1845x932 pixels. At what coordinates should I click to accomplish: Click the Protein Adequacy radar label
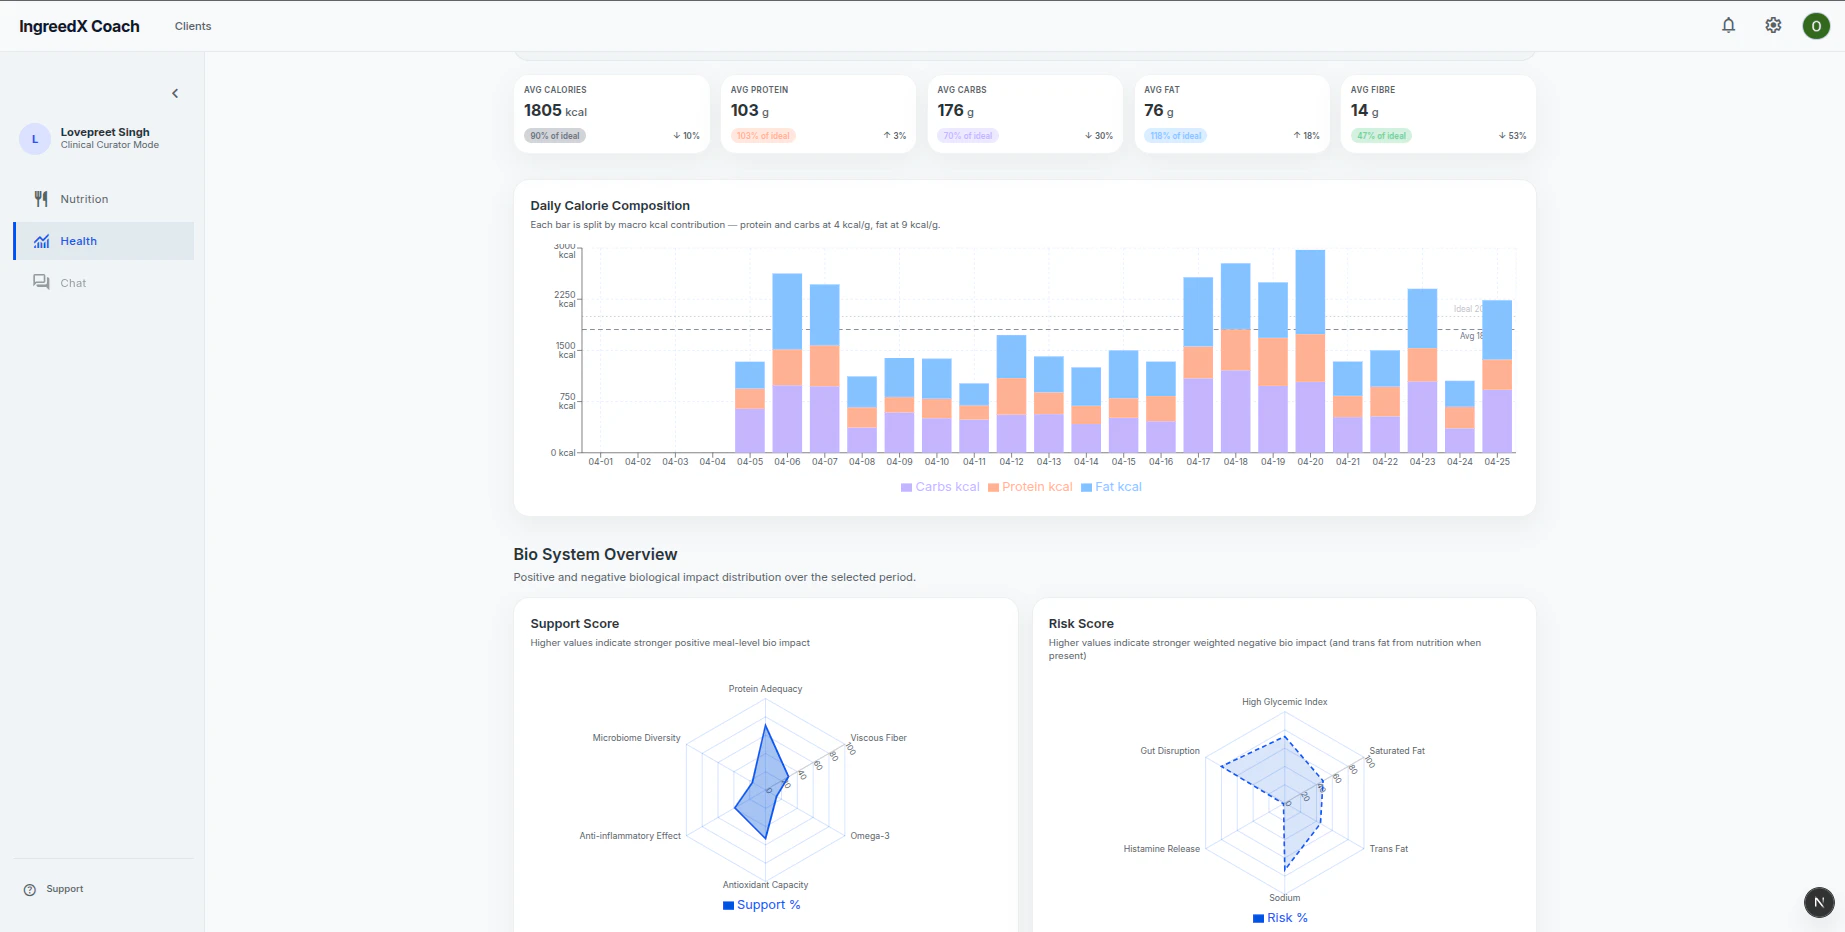pyautogui.click(x=765, y=689)
